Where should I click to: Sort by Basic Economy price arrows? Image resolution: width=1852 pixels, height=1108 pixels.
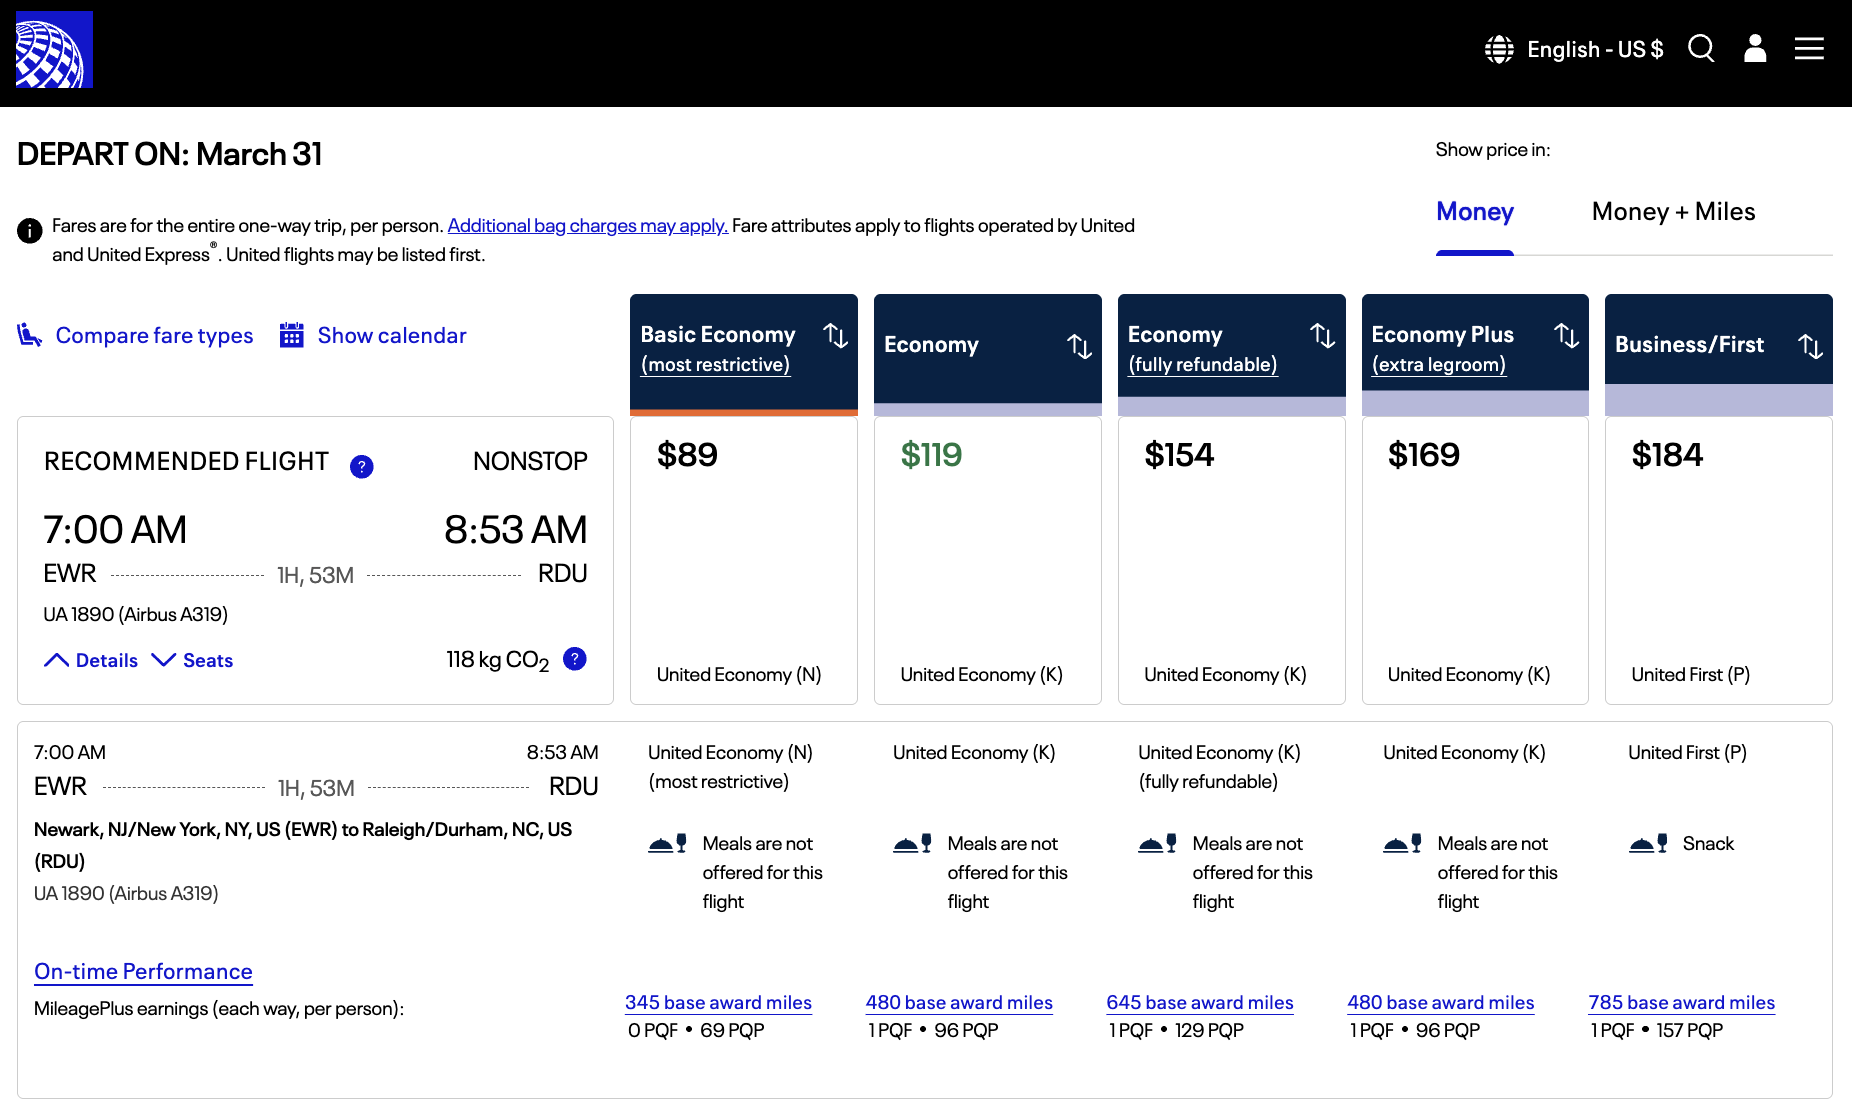coord(835,336)
